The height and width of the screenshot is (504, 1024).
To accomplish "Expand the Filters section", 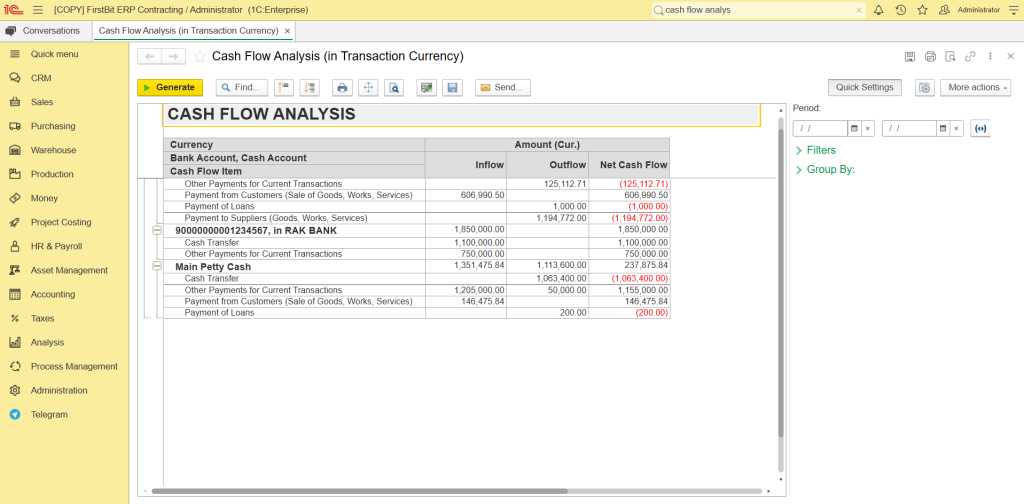I will point(816,150).
